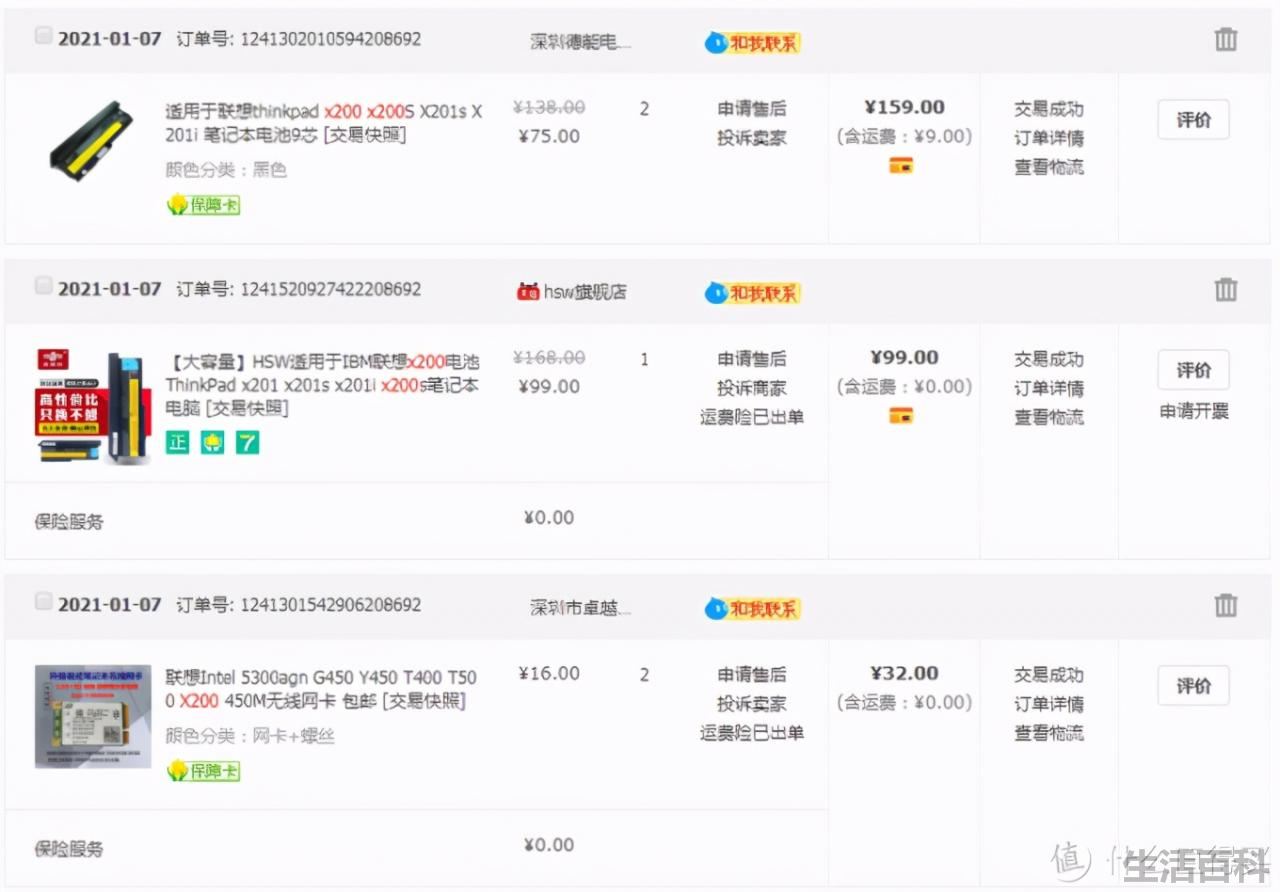Click 订单详情 for the ¥32.00 order
The width and height of the screenshot is (1280, 892).
pyautogui.click(x=1048, y=704)
